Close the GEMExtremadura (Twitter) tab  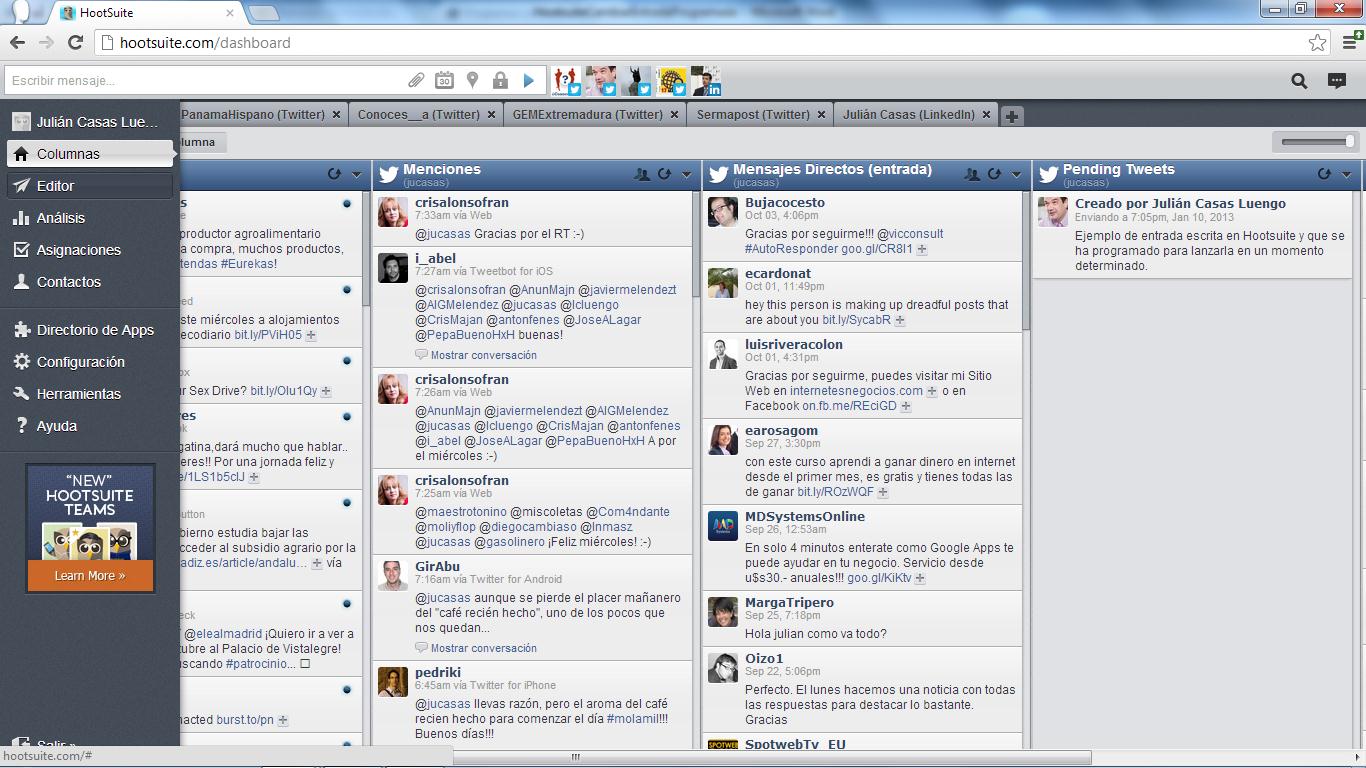click(675, 115)
